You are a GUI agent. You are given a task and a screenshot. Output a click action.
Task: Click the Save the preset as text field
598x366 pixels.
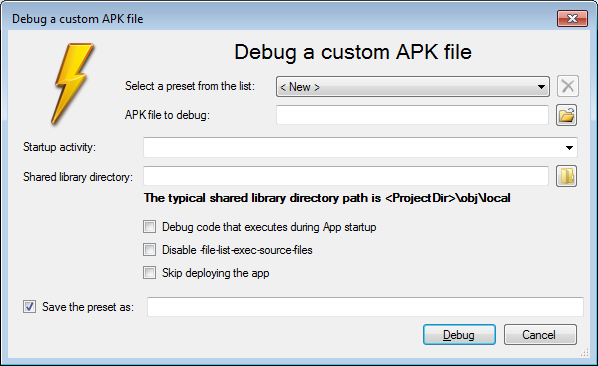point(365,307)
